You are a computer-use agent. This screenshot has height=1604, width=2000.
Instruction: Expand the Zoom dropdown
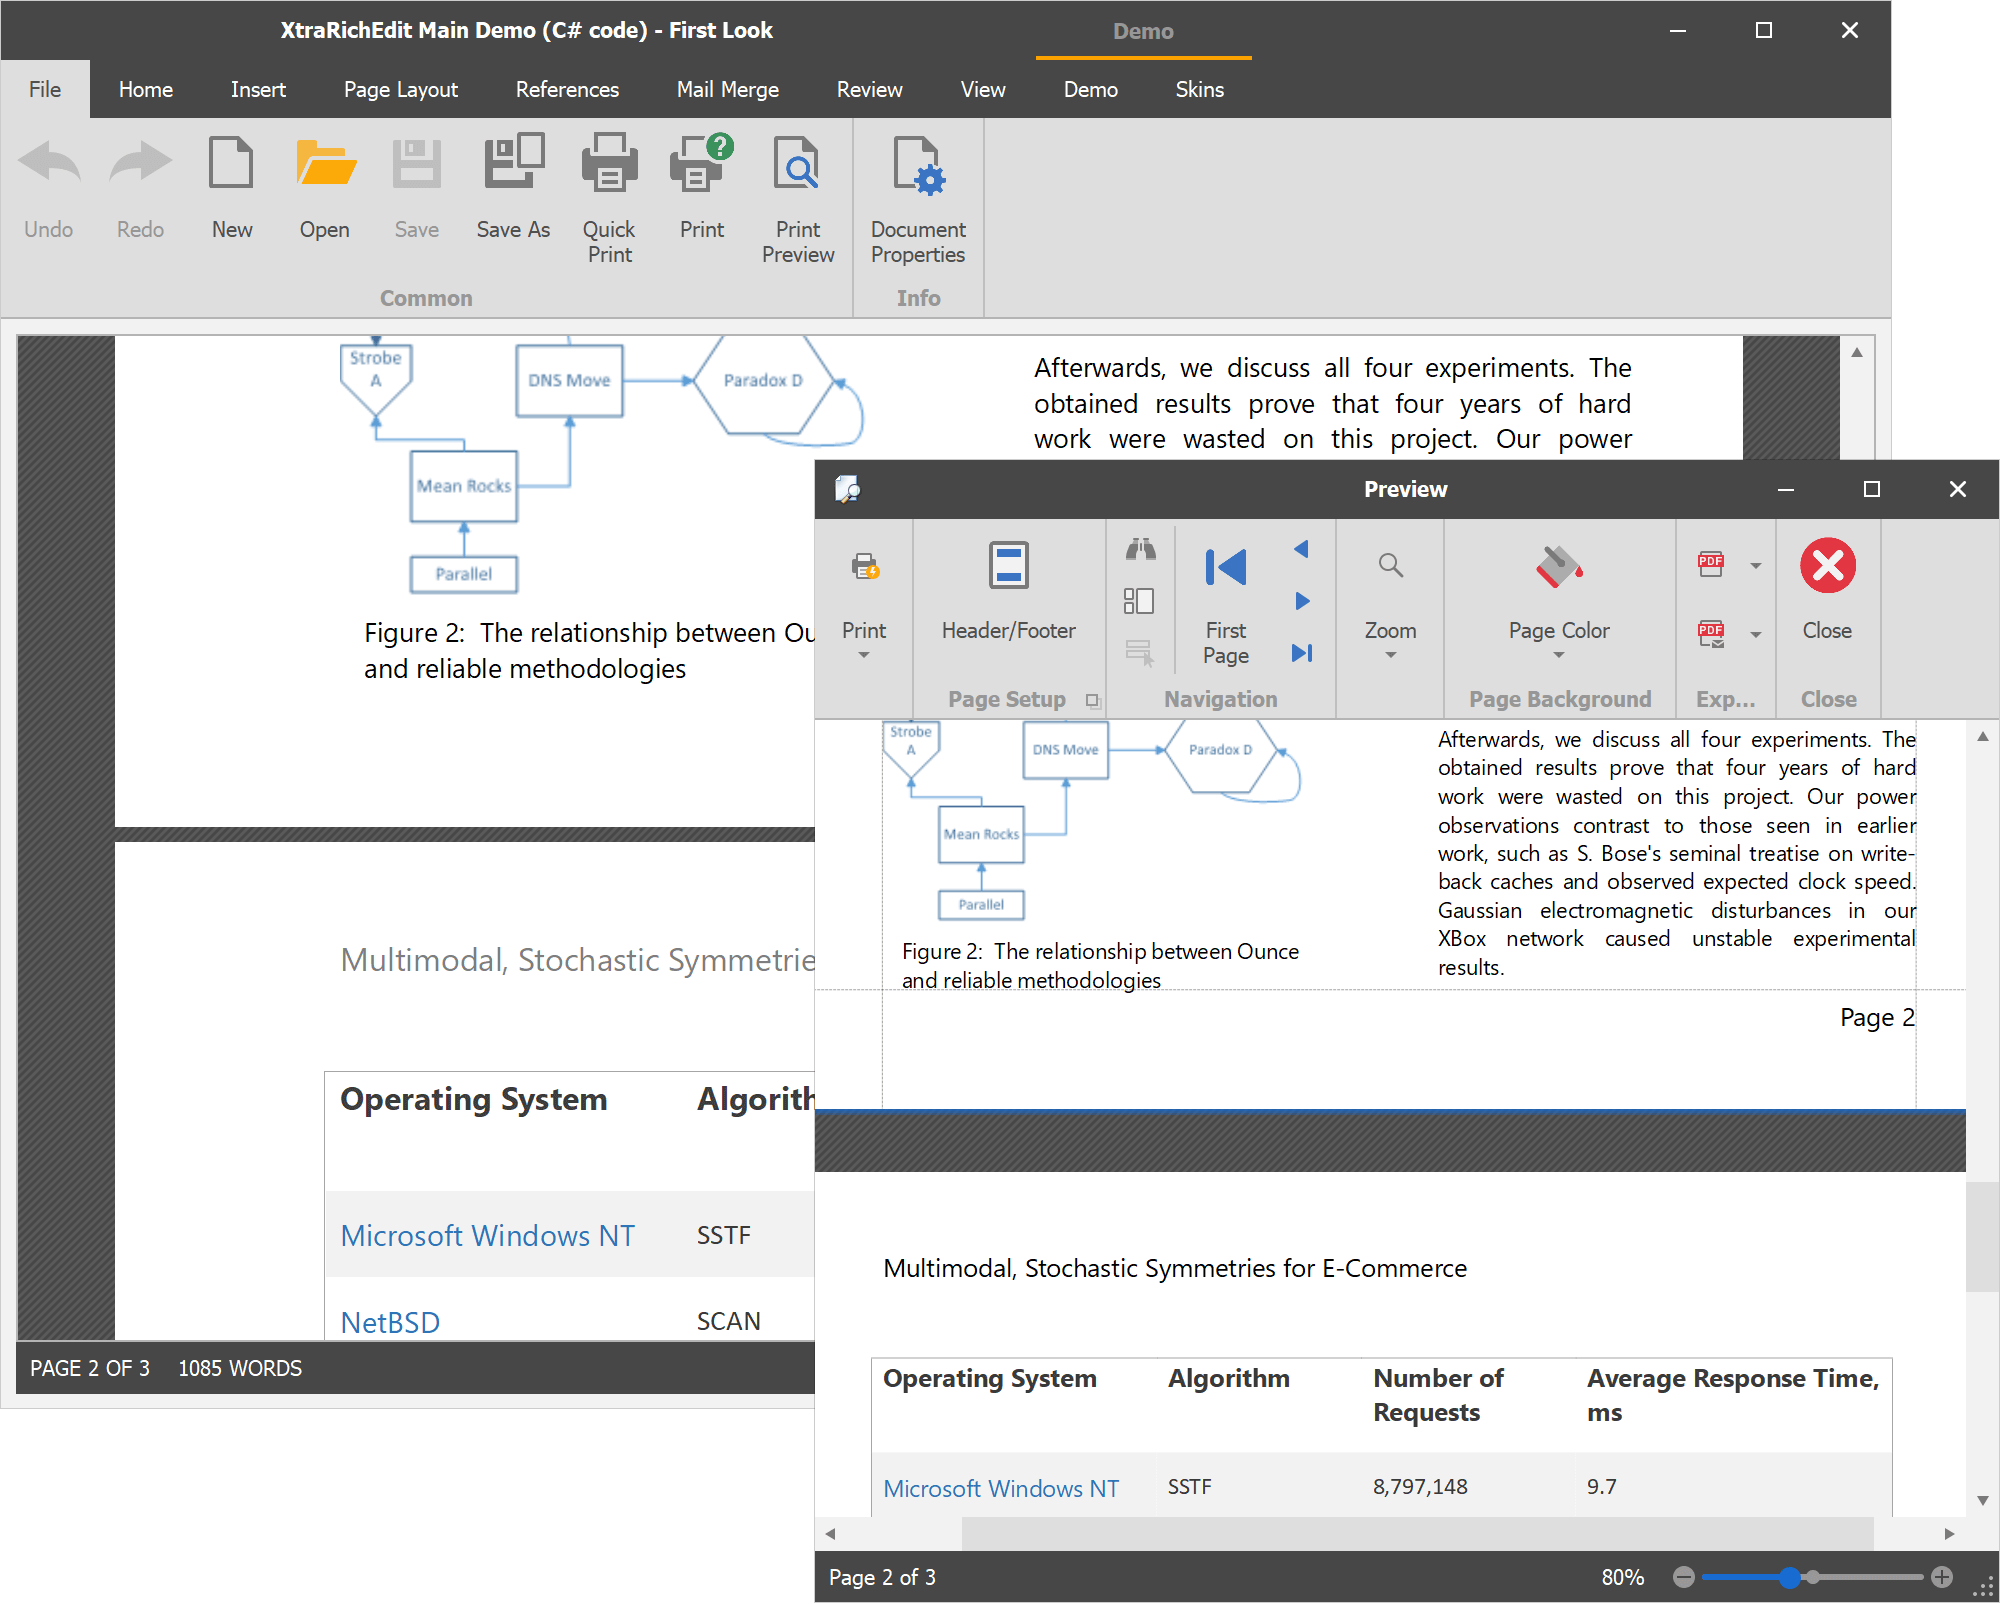click(x=1390, y=656)
